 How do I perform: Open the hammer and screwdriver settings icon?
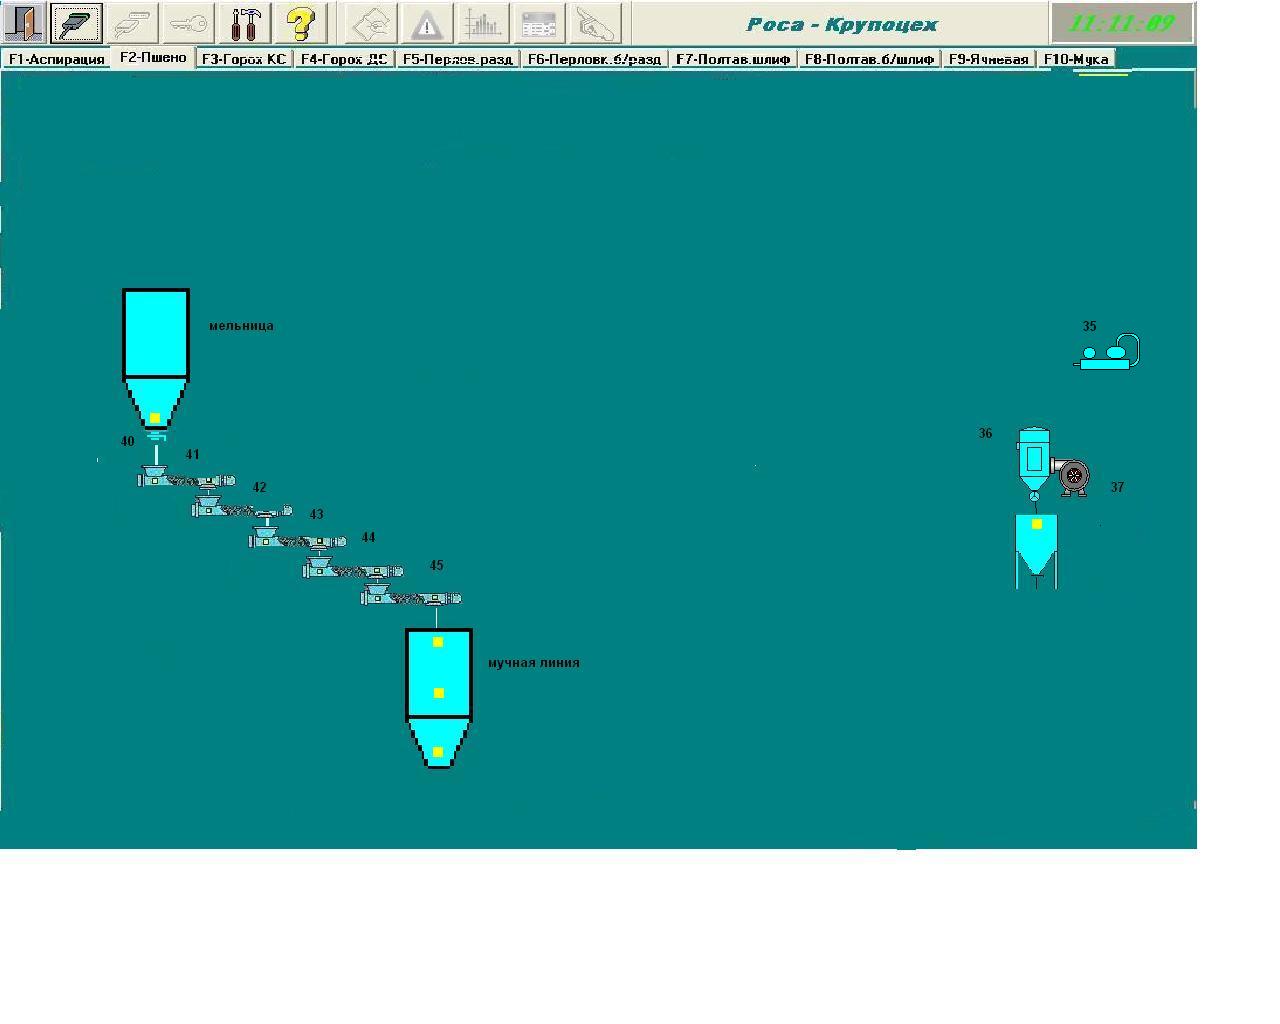tap(245, 23)
